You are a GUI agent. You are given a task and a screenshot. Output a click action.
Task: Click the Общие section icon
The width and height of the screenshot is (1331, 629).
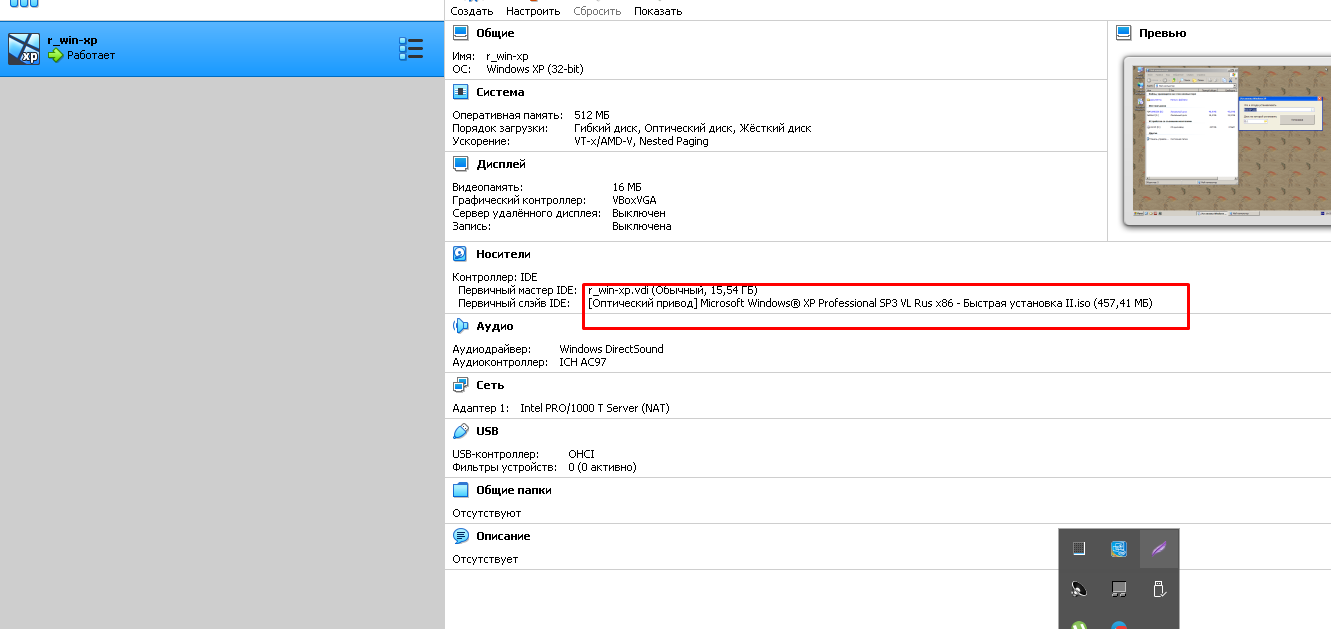[x=460, y=33]
